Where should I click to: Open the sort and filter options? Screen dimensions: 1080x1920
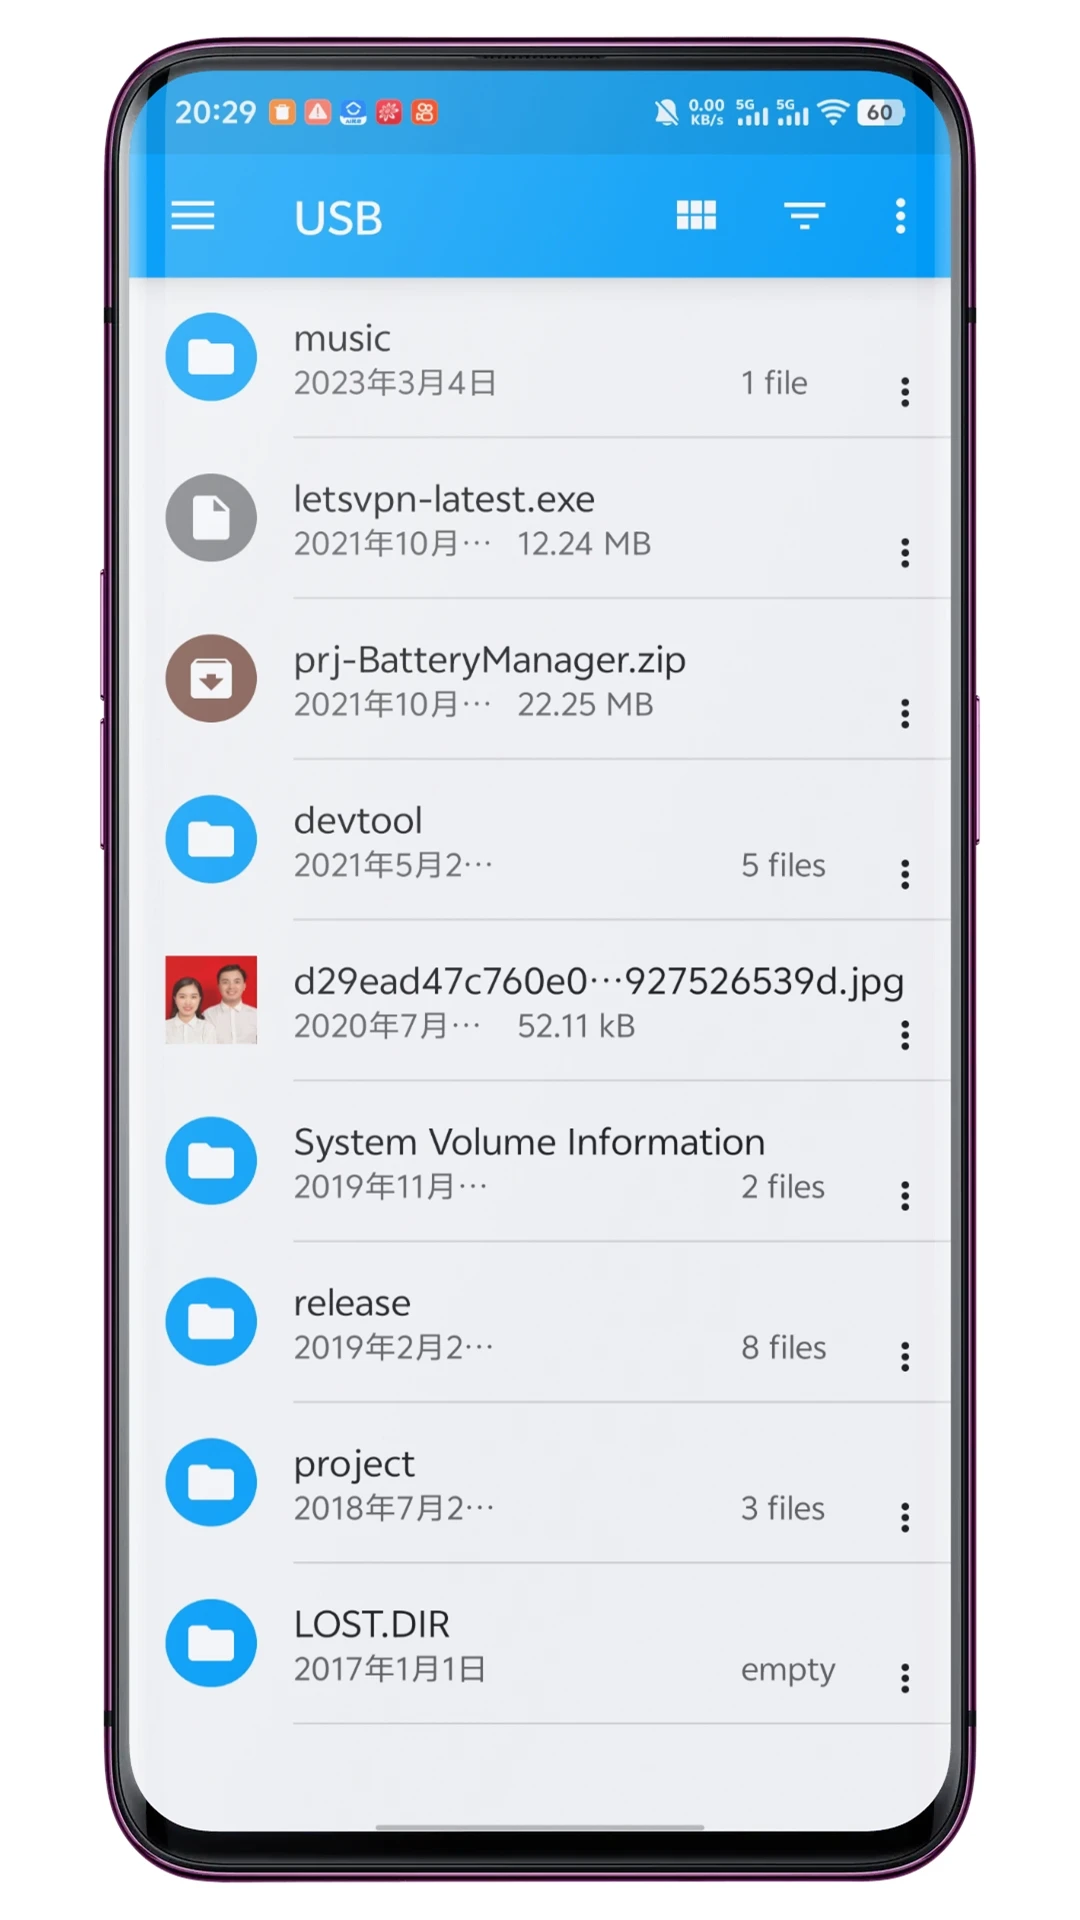coord(804,216)
